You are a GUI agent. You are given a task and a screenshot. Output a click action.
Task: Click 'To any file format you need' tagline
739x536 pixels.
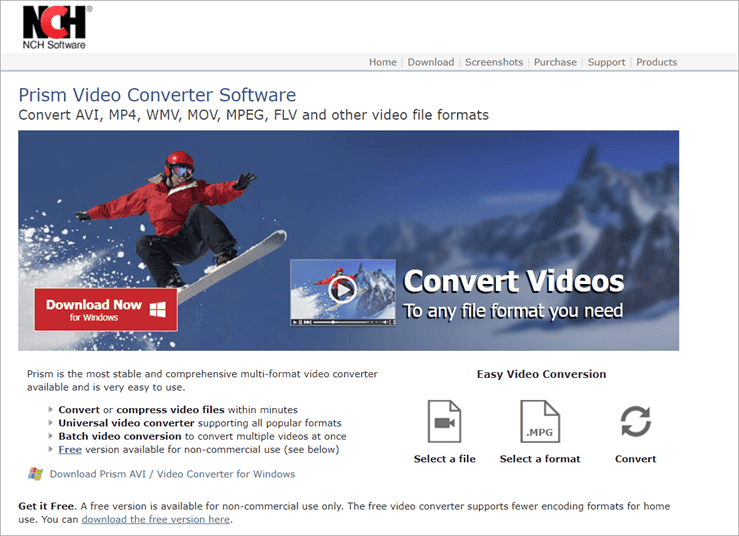point(513,312)
